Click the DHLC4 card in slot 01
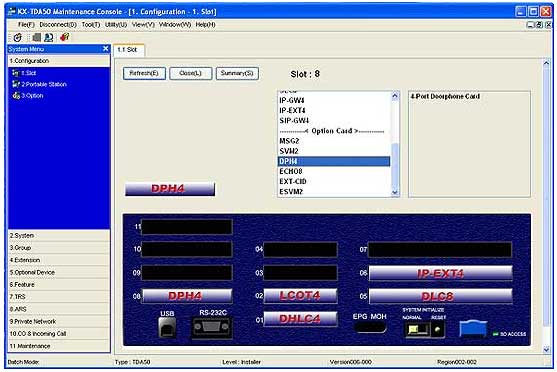 click(300, 319)
